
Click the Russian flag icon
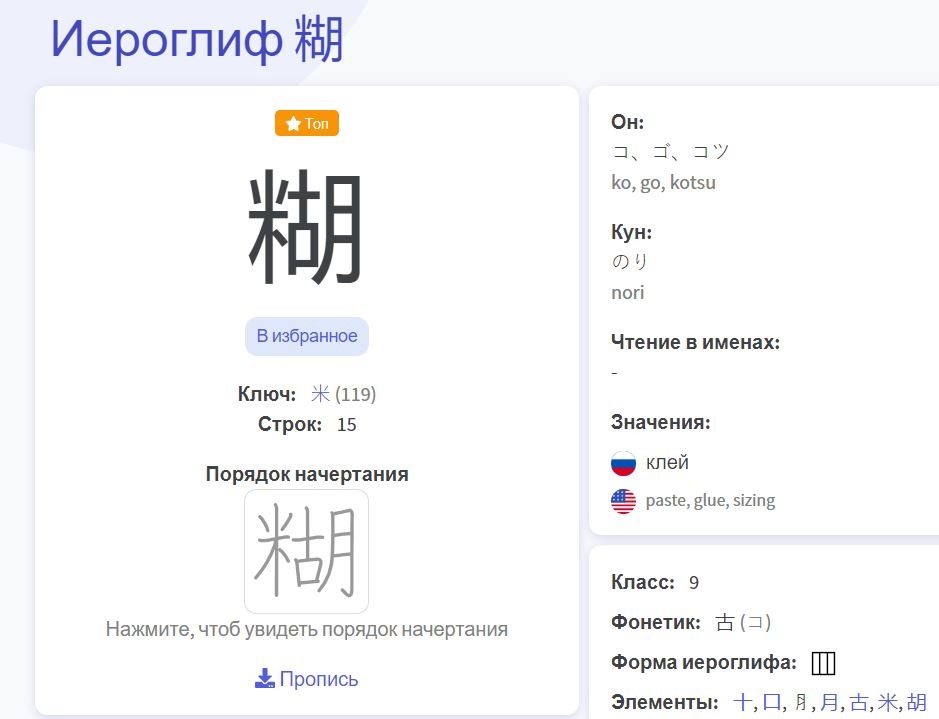623,463
